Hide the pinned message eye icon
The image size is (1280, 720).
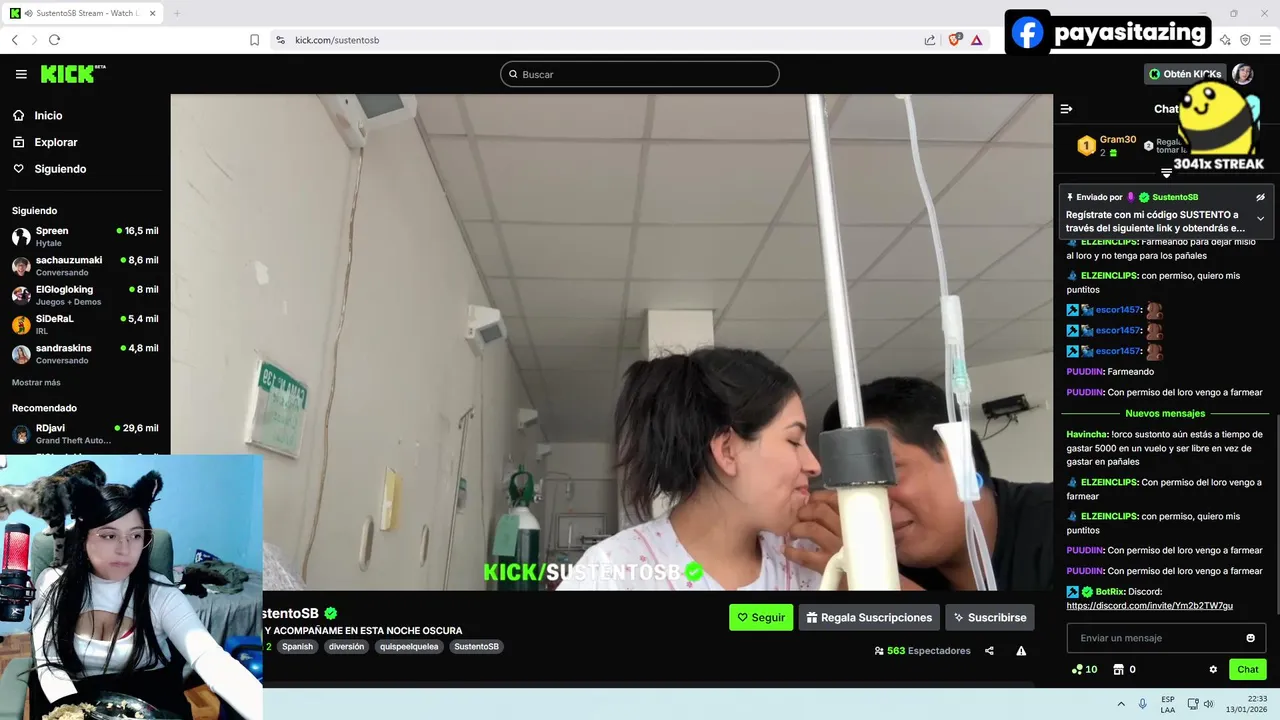[x=1260, y=197]
